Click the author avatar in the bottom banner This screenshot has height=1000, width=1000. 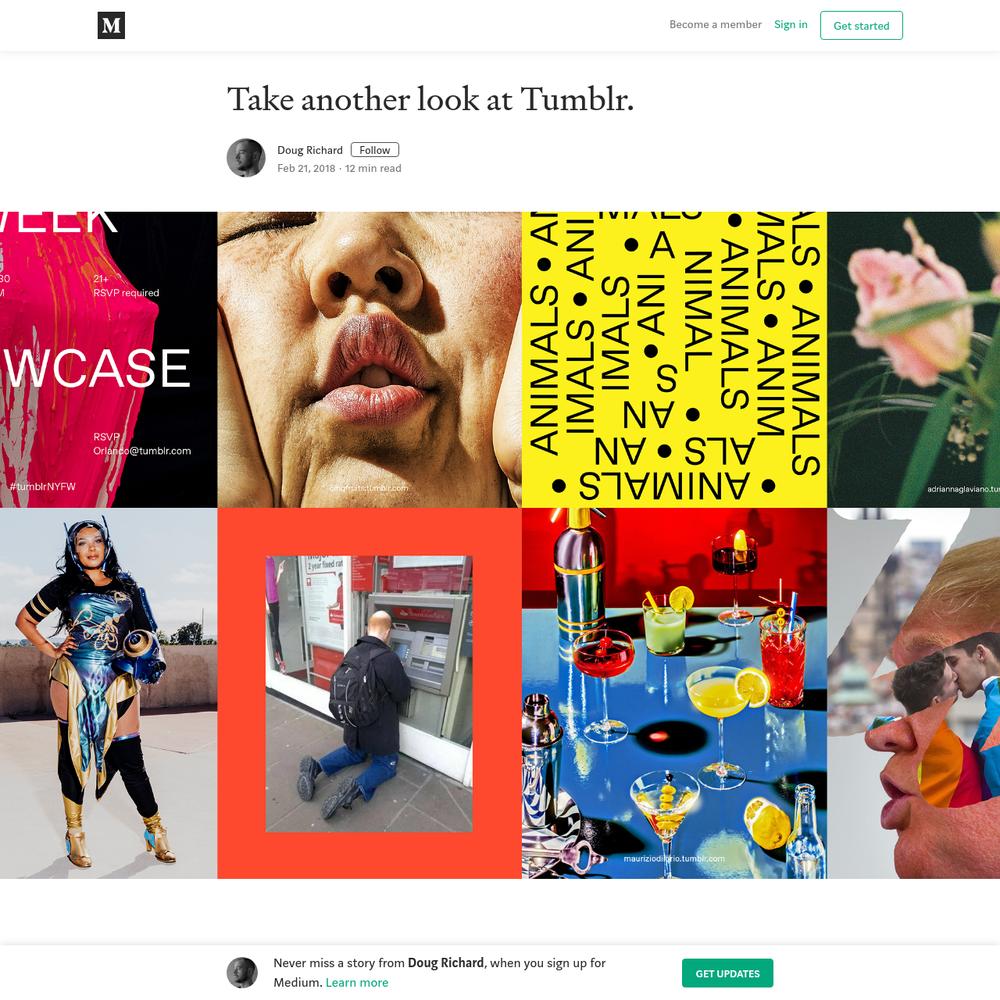click(x=242, y=973)
